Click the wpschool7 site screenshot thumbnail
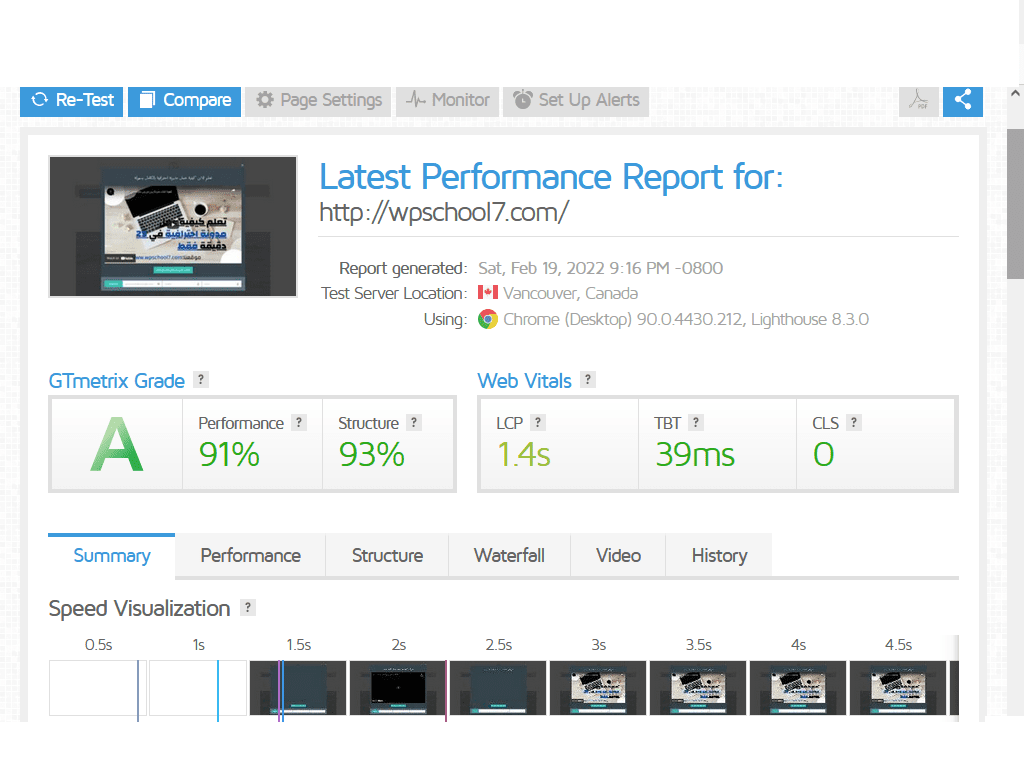 [x=173, y=226]
